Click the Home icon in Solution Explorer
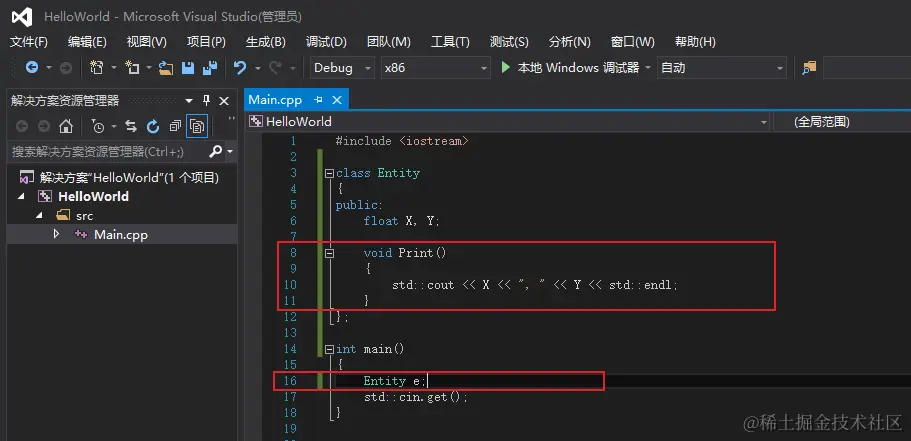The width and height of the screenshot is (911, 441). 66,126
